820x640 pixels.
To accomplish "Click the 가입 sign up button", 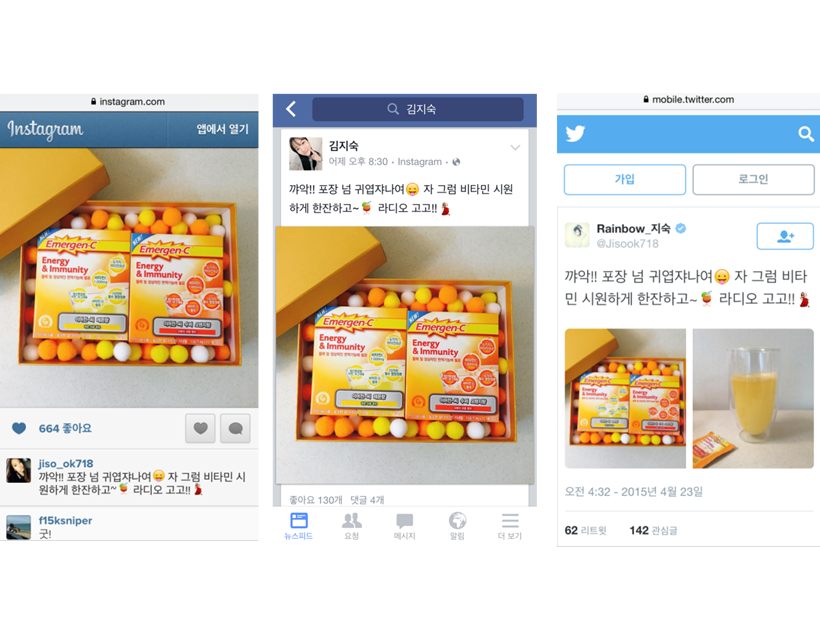I will [x=624, y=179].
